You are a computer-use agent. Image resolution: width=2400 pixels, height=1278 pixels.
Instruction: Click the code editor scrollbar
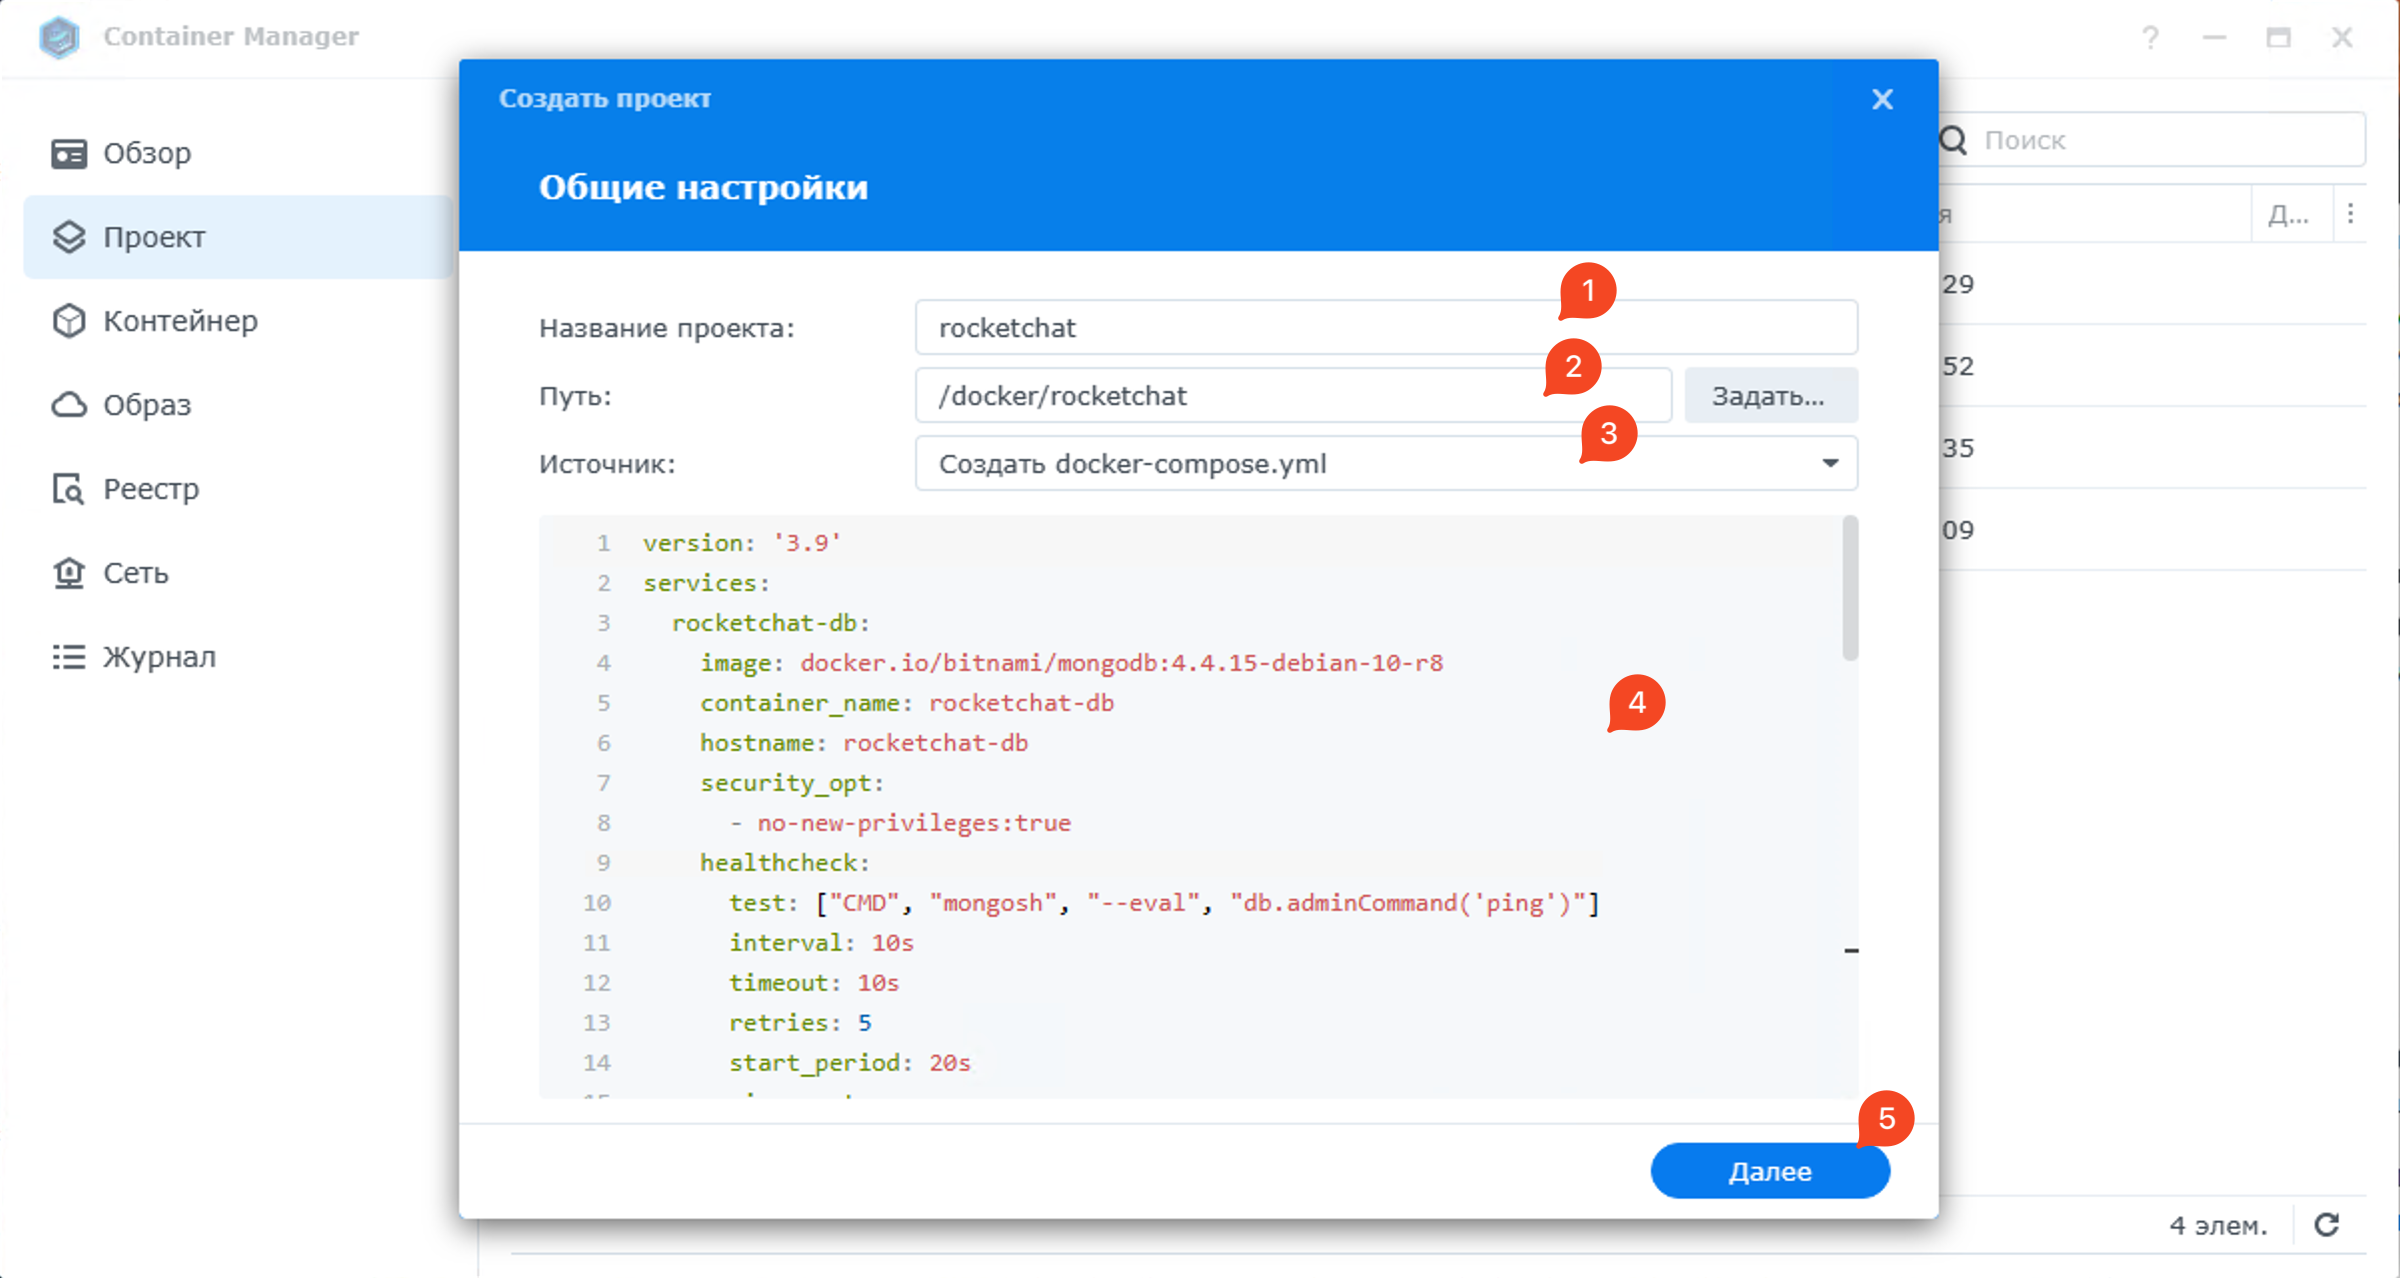(x=1850, y=588)
